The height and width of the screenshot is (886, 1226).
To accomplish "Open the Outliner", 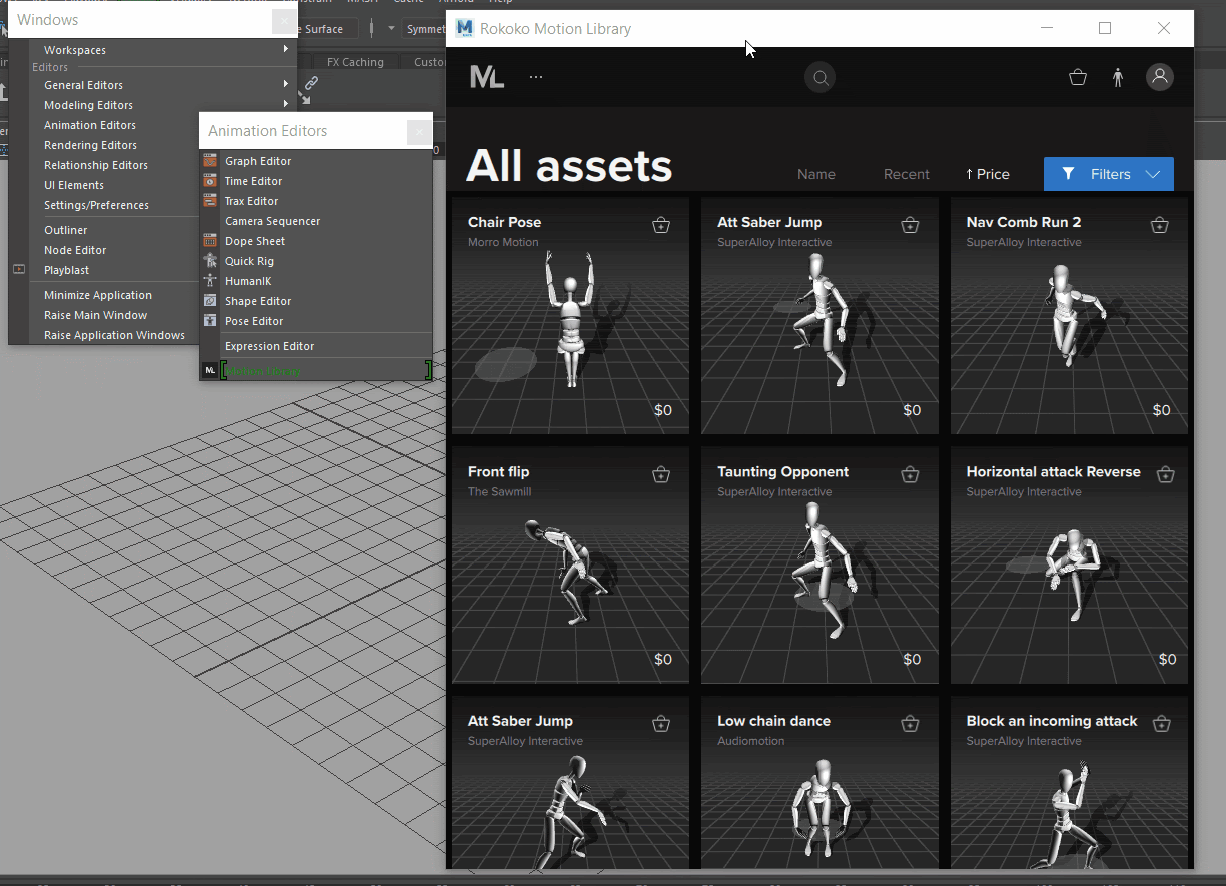I will pos(66,230).
